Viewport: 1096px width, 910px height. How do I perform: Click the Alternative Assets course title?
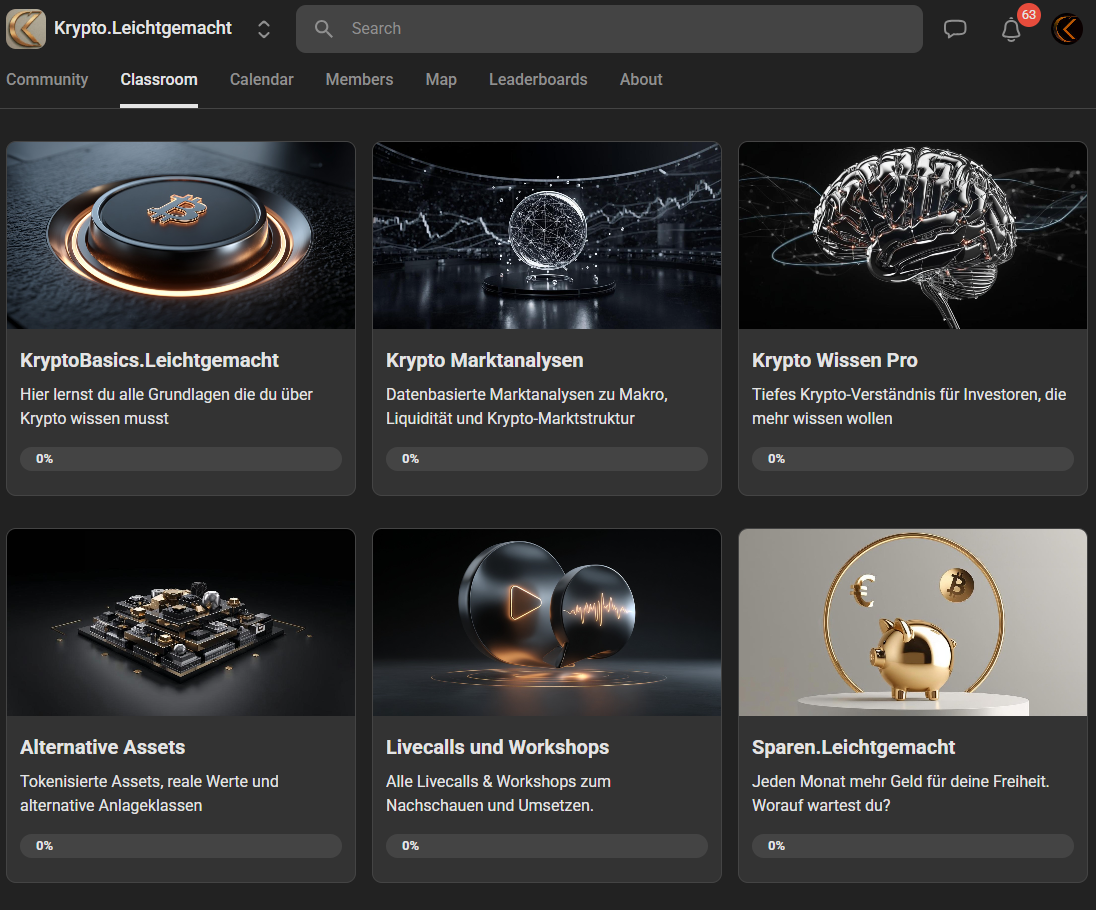[103, 747]
